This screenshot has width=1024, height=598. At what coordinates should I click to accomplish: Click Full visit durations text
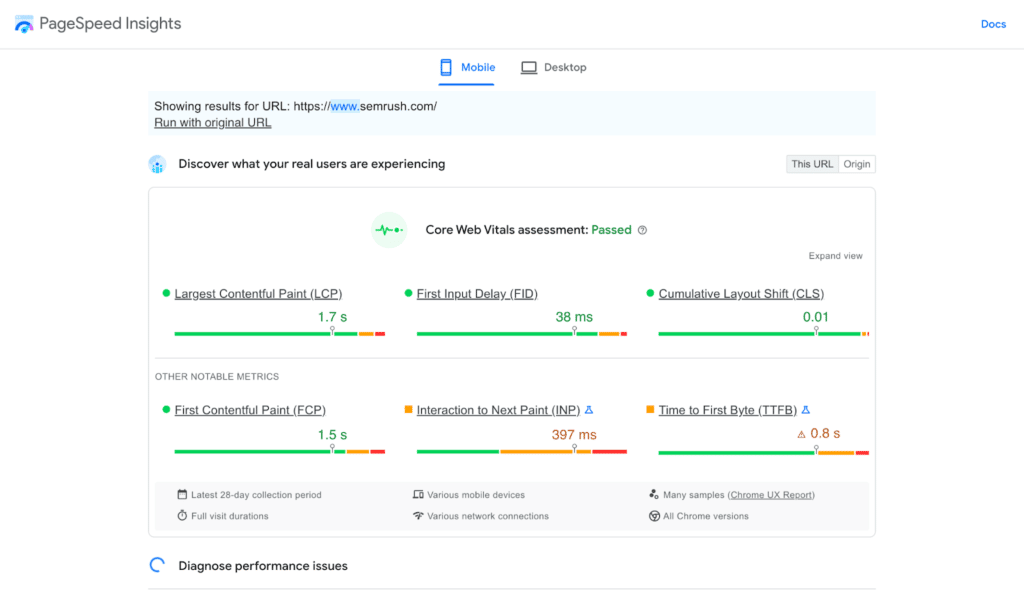coord(230,516)
